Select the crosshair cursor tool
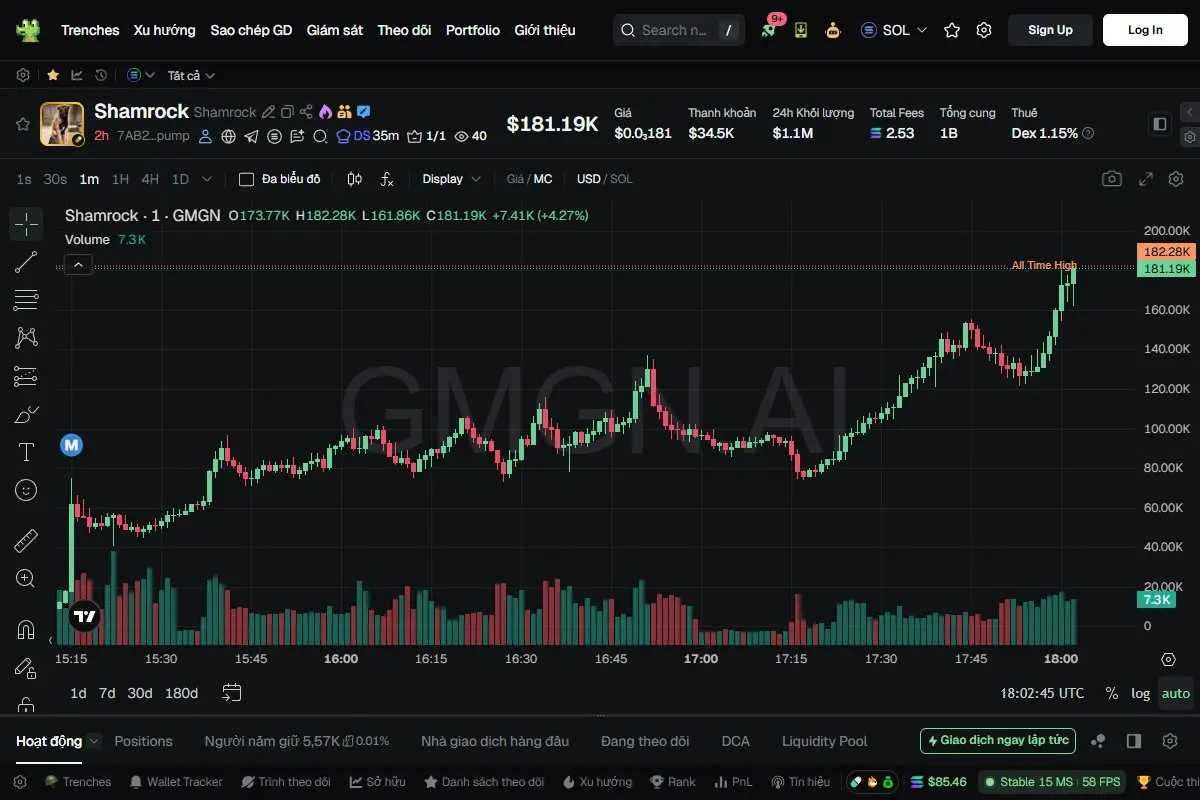 click(26, 224)
